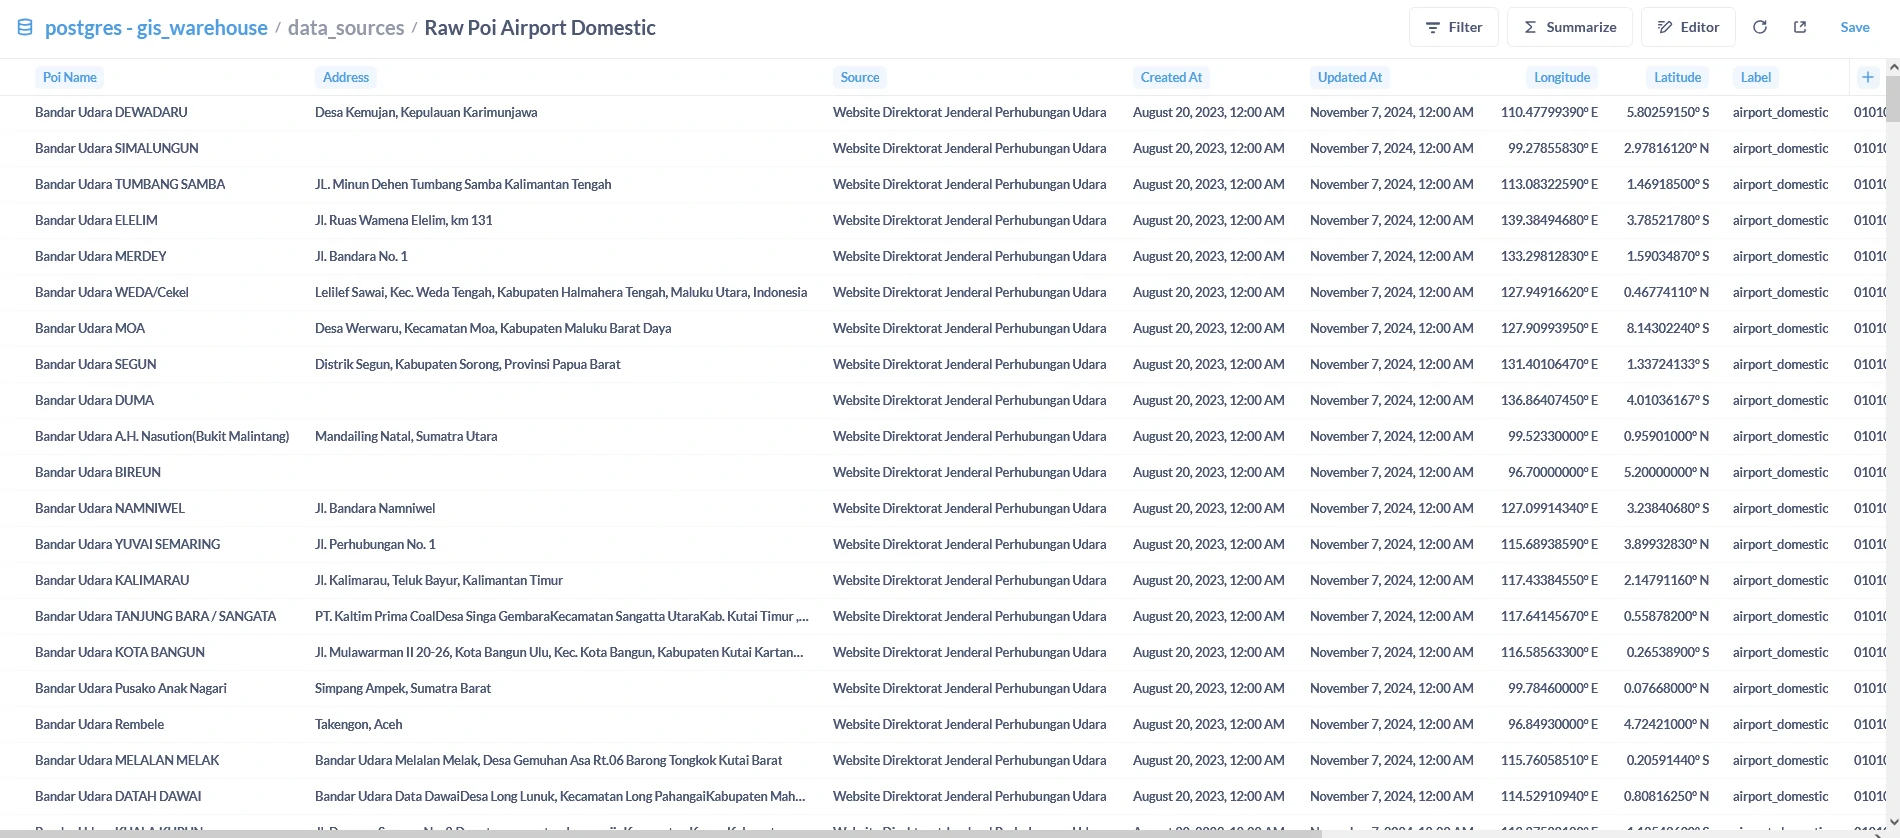This screenshot has height=838, width=1900.
Task: Go to postgres - gis_warehouse database
Action: (x=156, y=28)
